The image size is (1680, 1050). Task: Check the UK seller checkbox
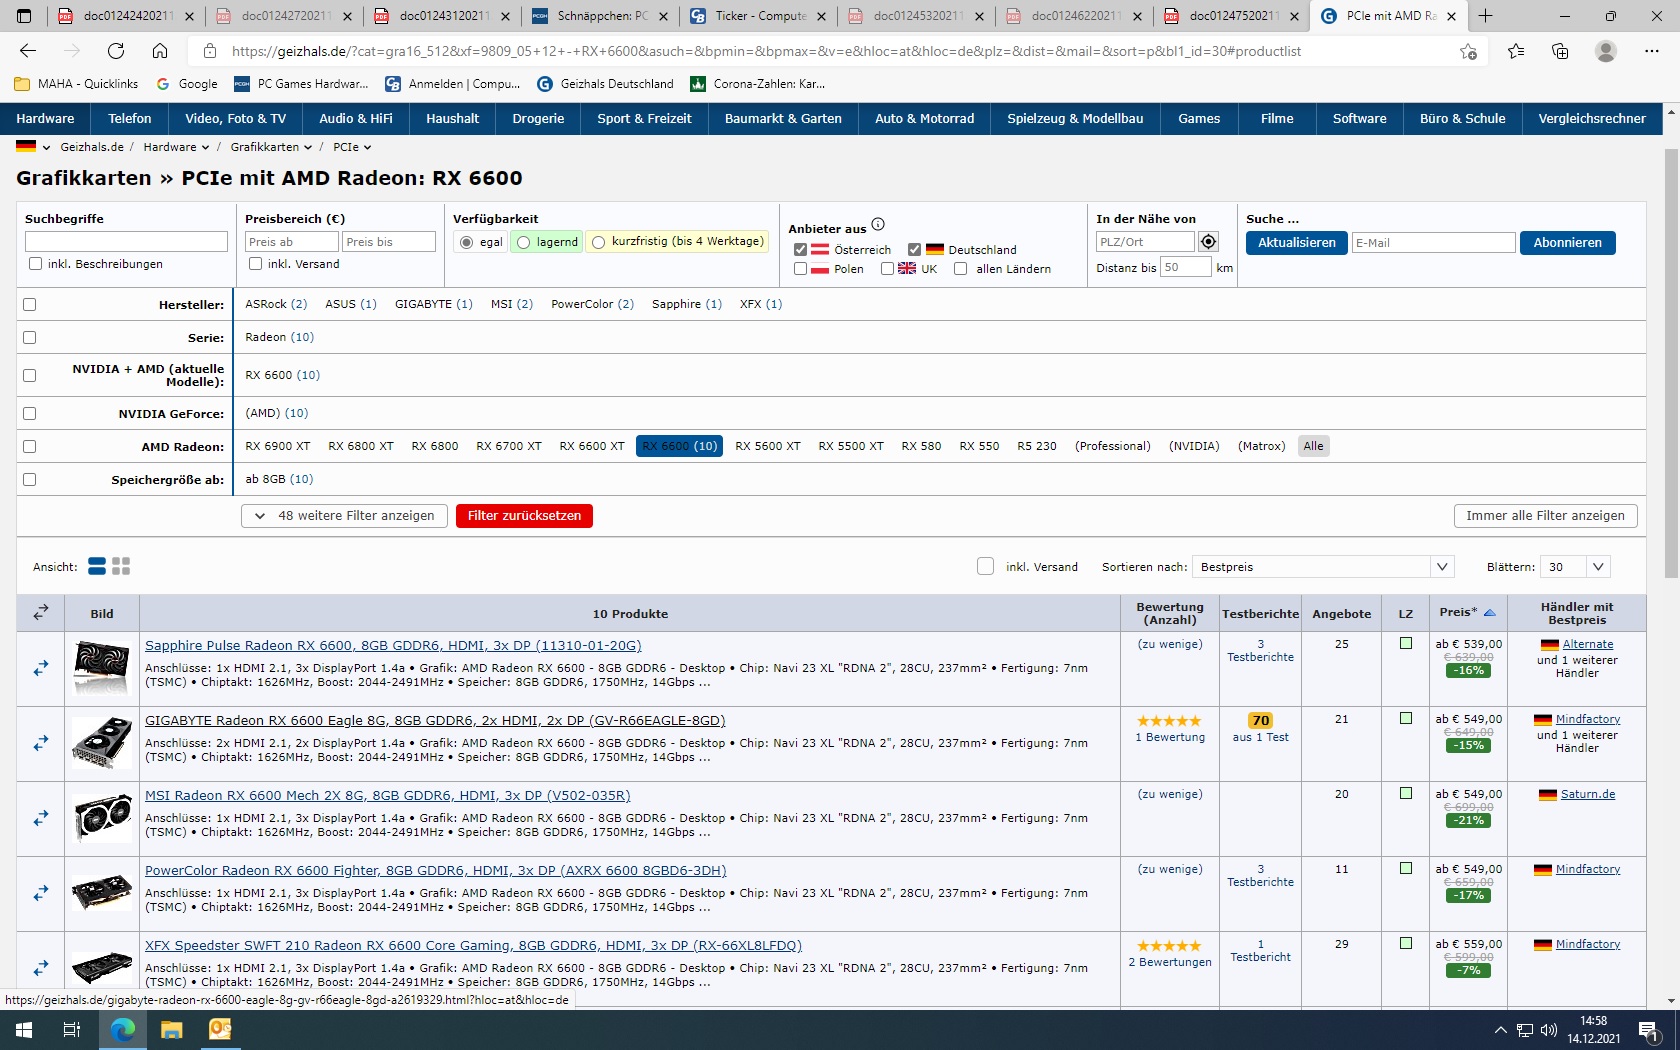point(887,269)
